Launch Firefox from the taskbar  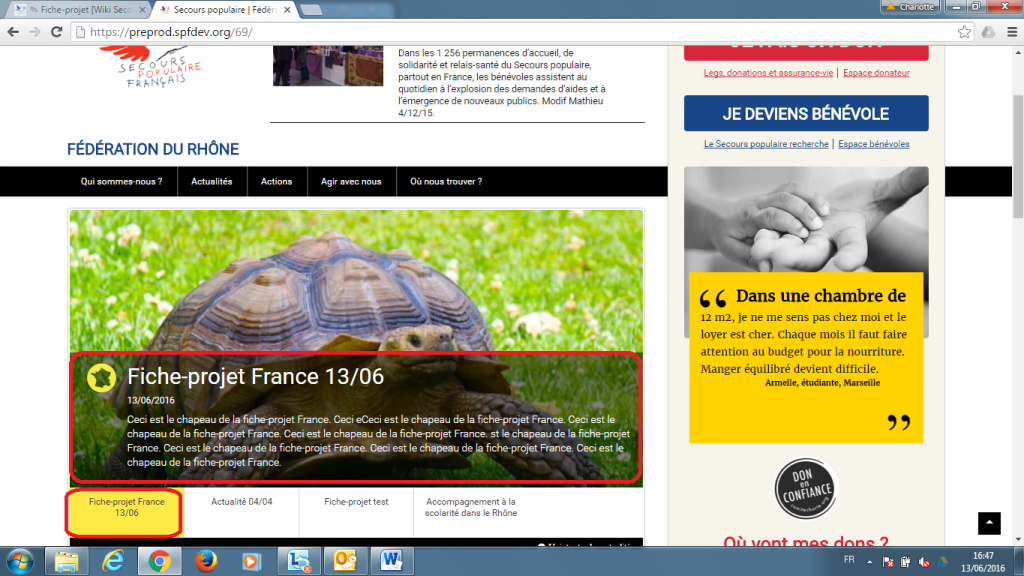pos(206,562)
